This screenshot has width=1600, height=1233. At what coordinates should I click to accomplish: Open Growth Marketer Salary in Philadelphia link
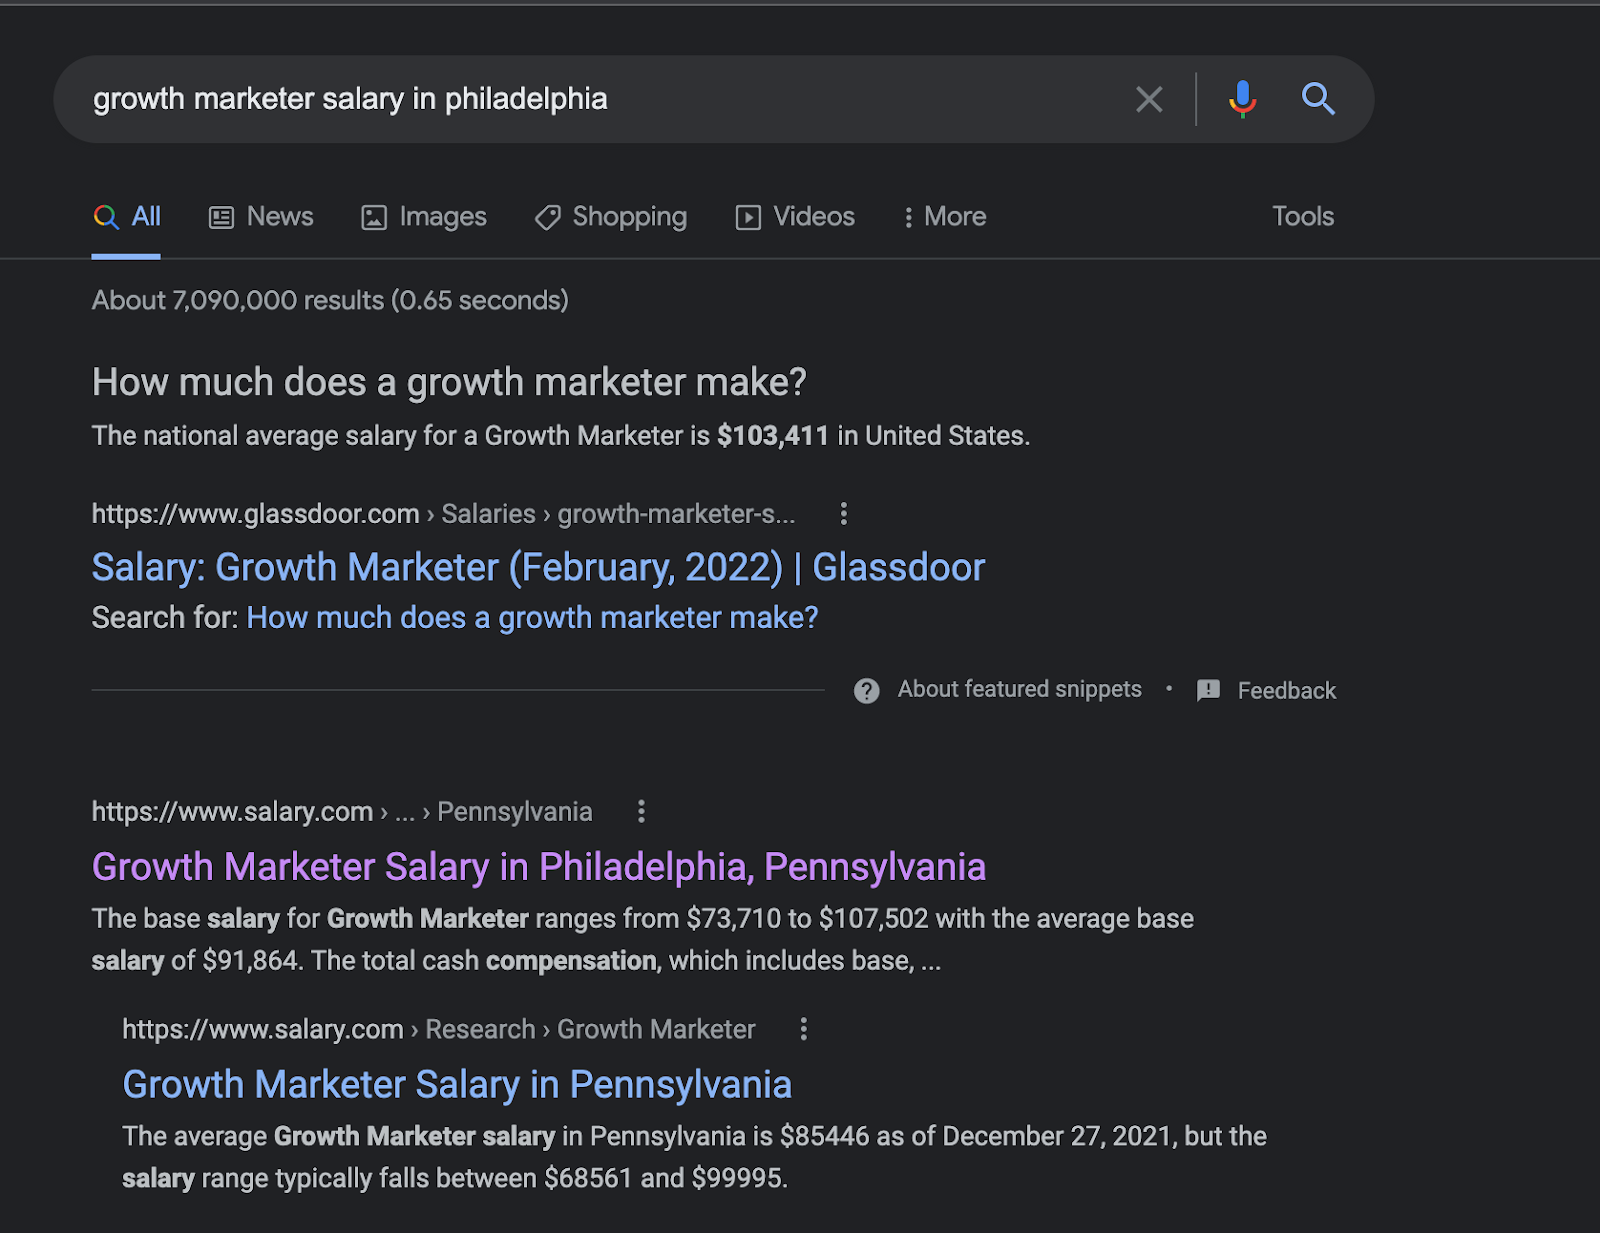538,867
